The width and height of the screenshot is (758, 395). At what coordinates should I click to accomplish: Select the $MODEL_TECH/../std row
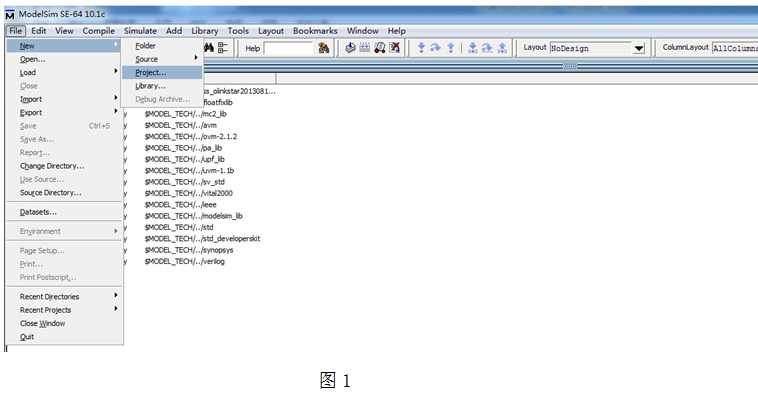coord(179,227)
